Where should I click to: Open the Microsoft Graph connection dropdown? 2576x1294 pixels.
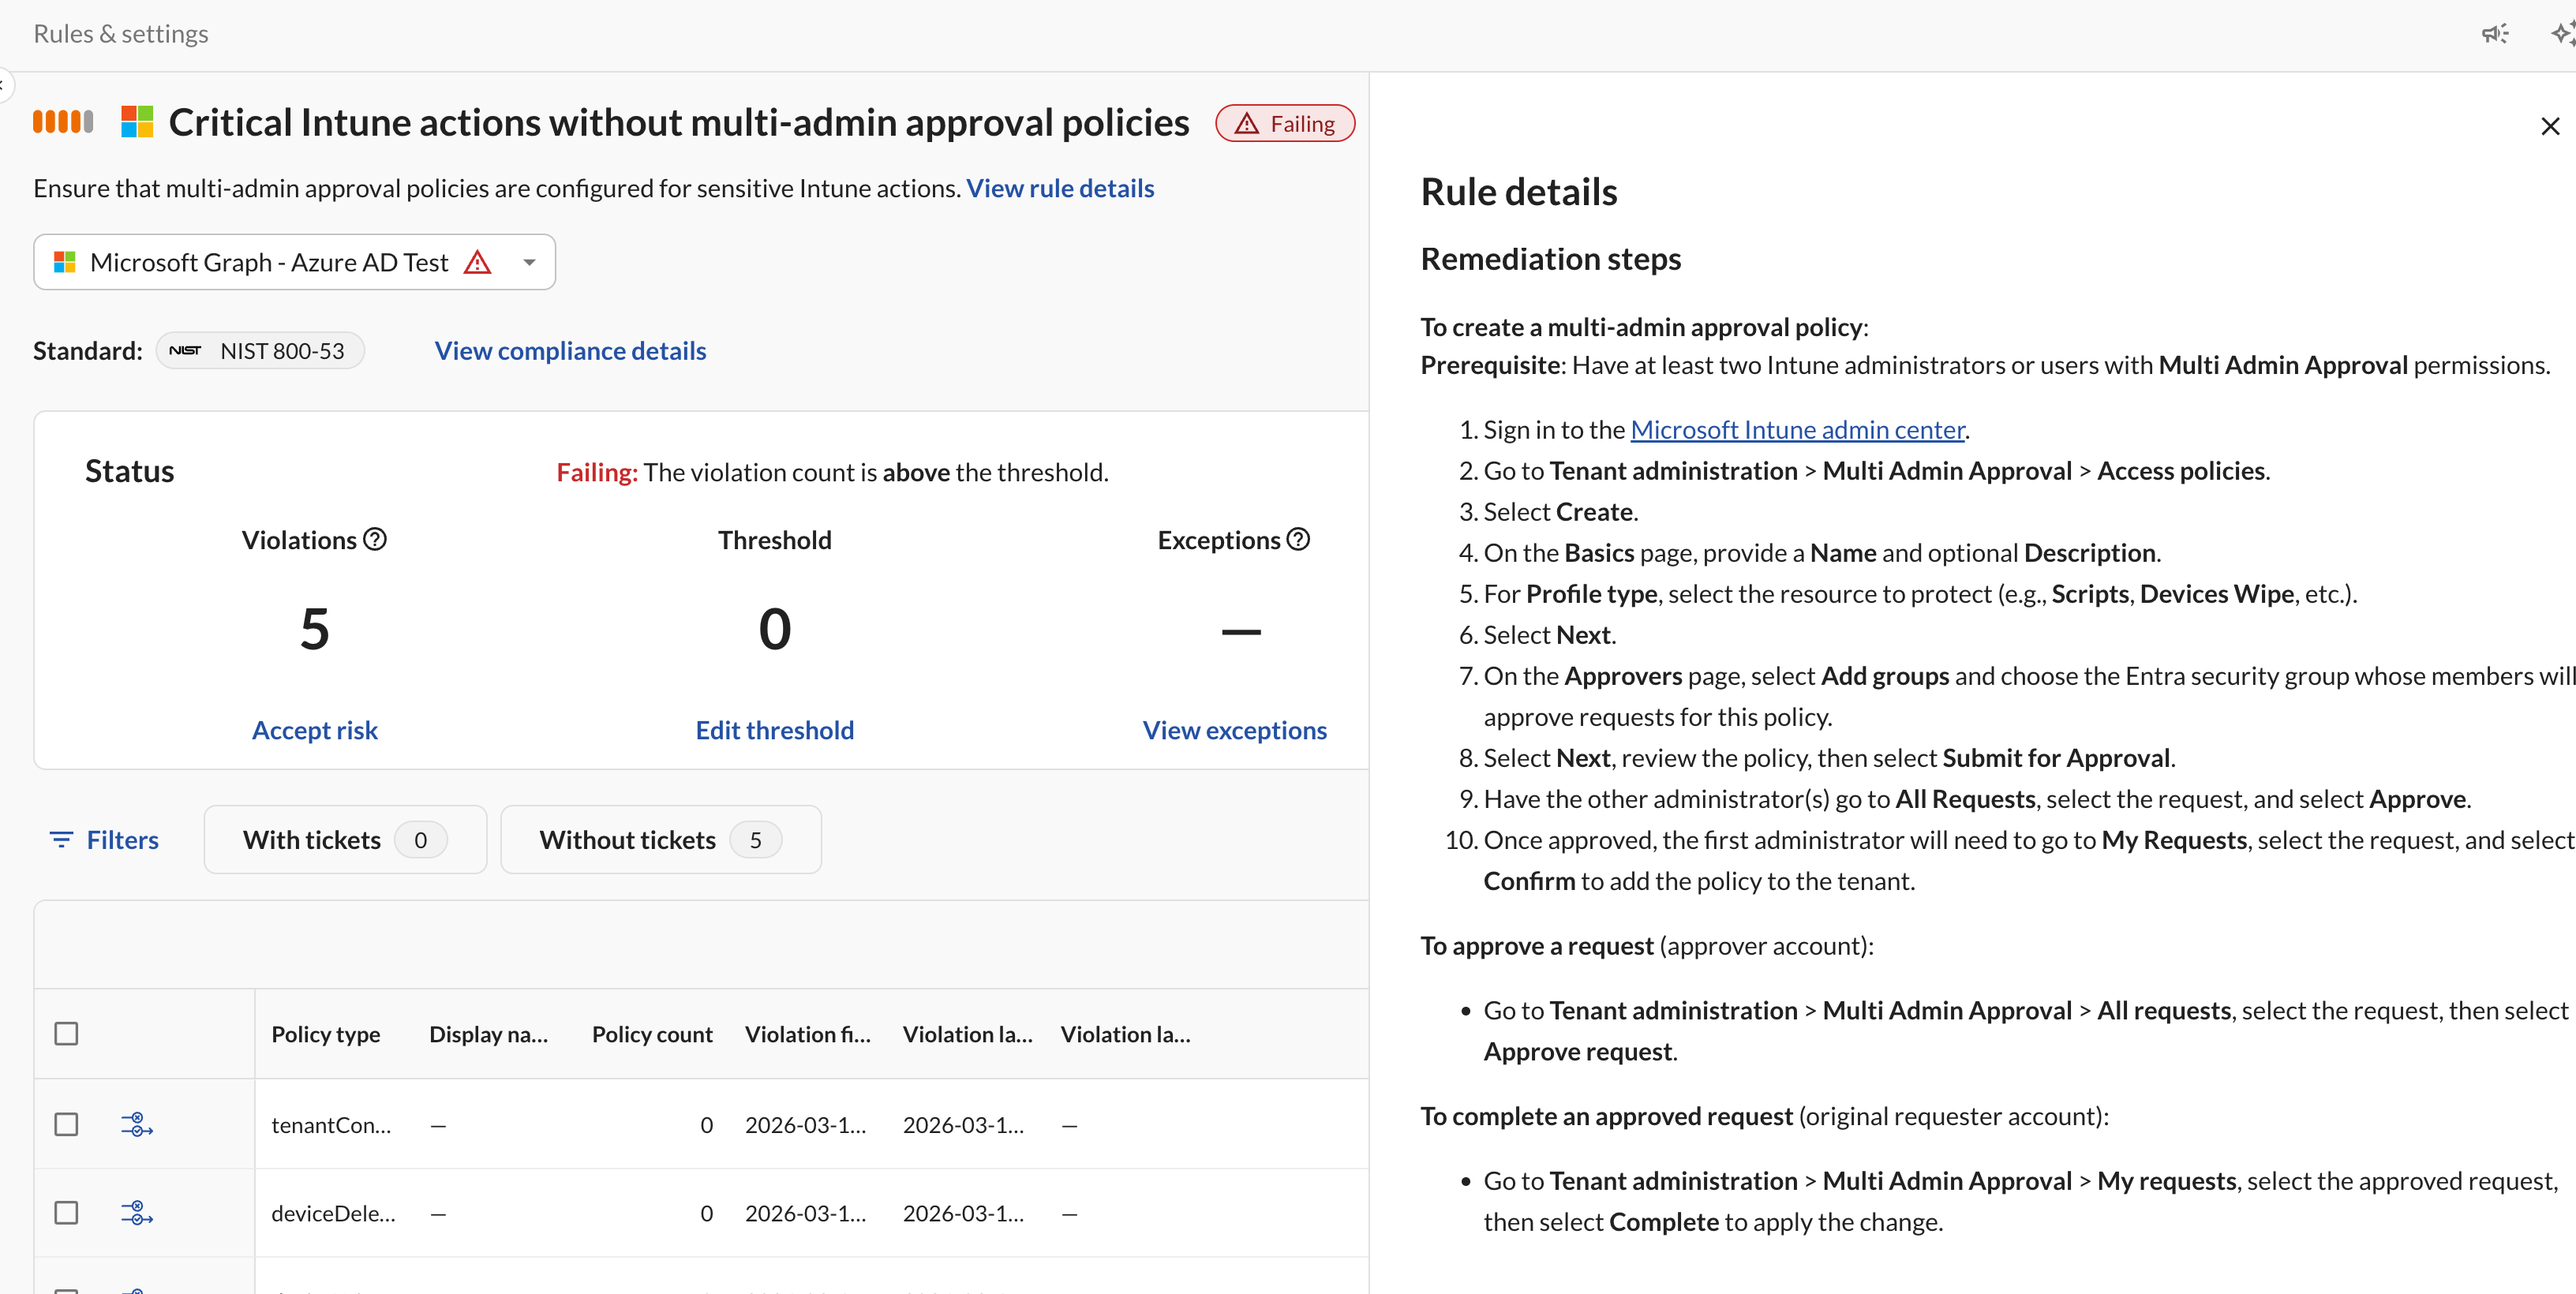[x=529, y=262]
